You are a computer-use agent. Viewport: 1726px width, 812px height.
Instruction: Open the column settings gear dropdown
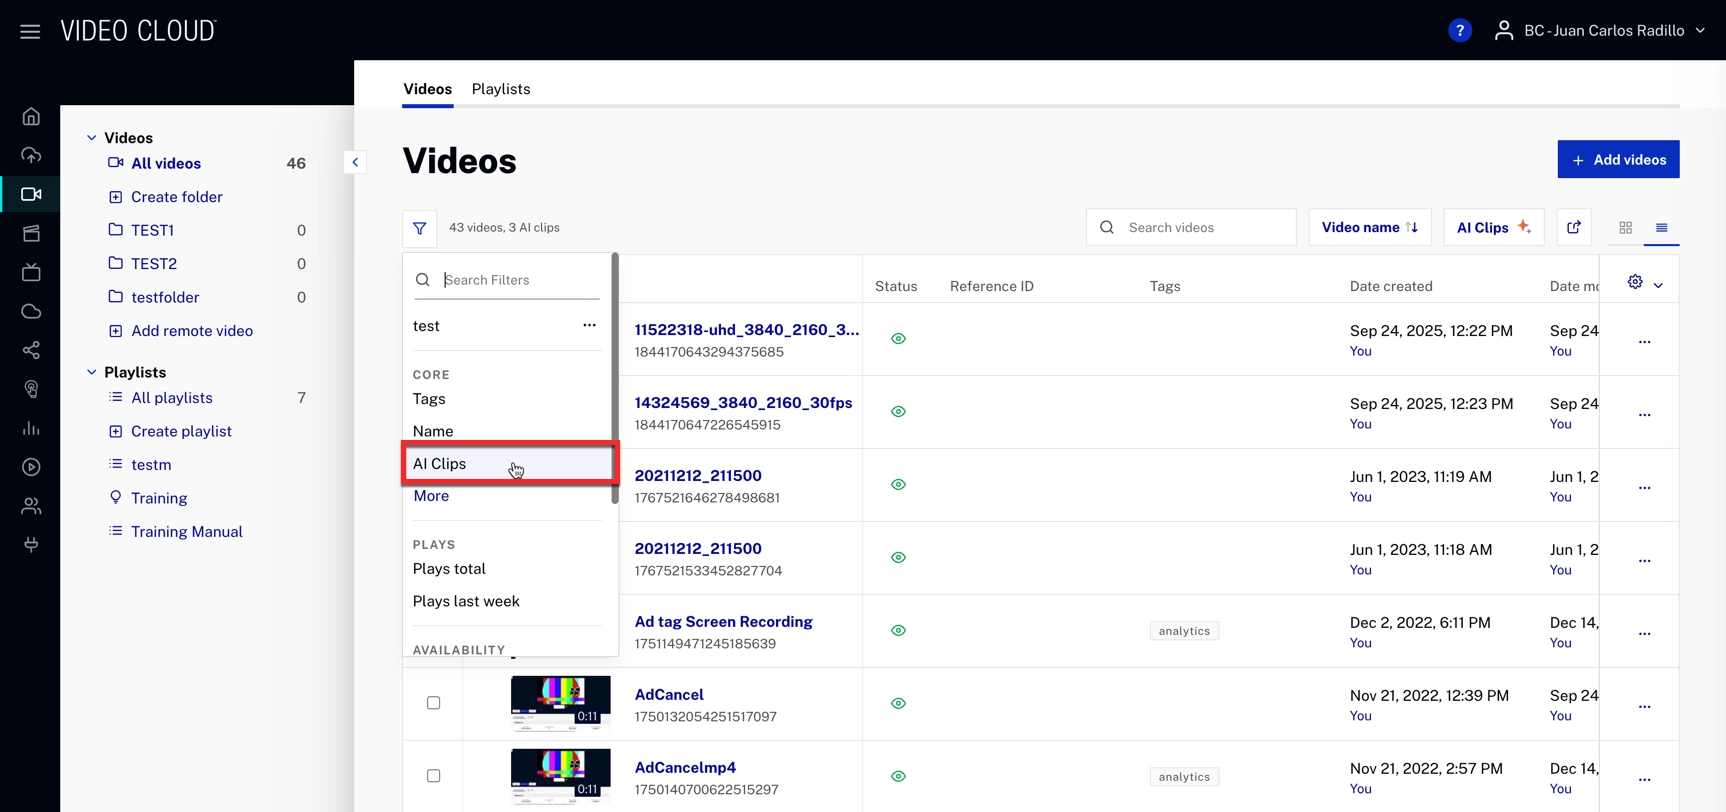1644,284
